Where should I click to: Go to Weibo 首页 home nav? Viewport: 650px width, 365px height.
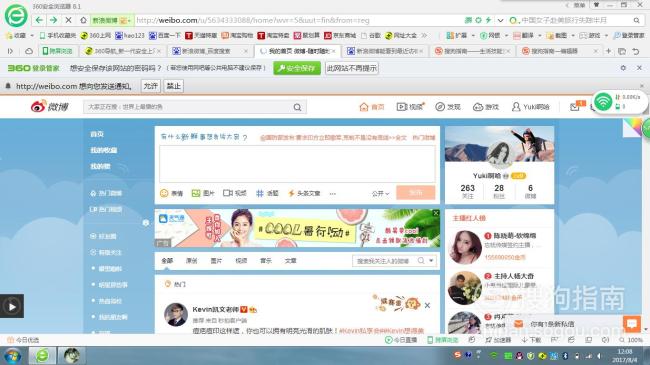point(372,107)
